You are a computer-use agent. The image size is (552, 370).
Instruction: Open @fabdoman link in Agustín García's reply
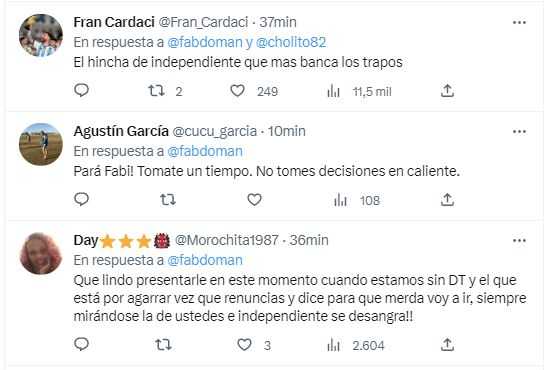205,151
